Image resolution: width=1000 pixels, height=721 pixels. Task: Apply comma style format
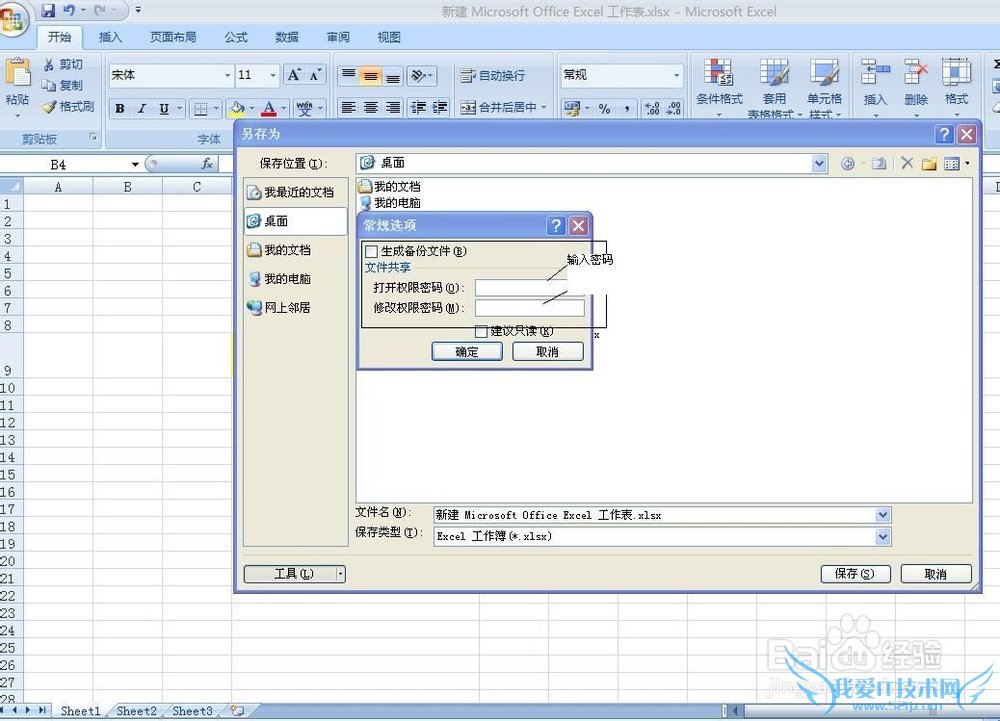[627, 109]
